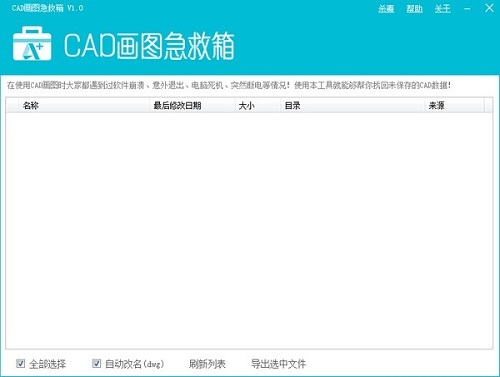Sort by 目录 column header
Image resolution: width=500 pixels, height=377 pixels.
coord(352,106)
